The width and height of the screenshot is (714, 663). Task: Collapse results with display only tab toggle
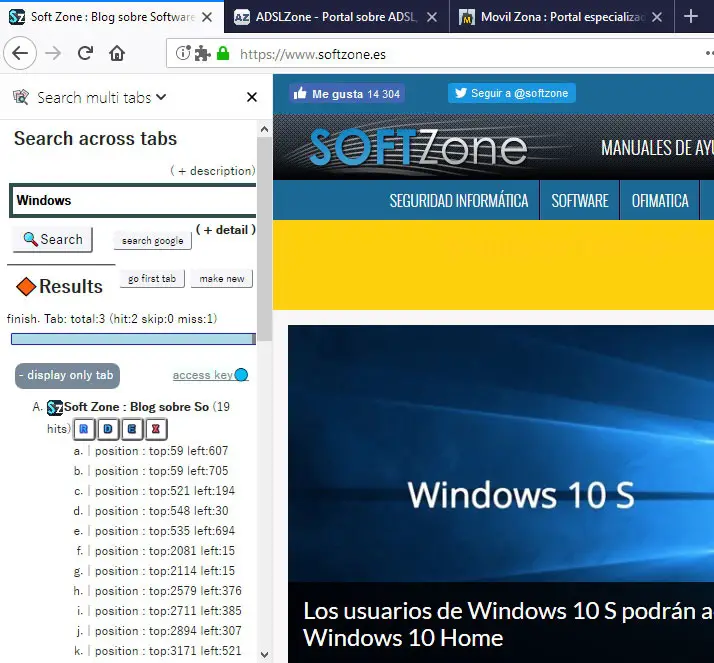(x=67, y=376)
